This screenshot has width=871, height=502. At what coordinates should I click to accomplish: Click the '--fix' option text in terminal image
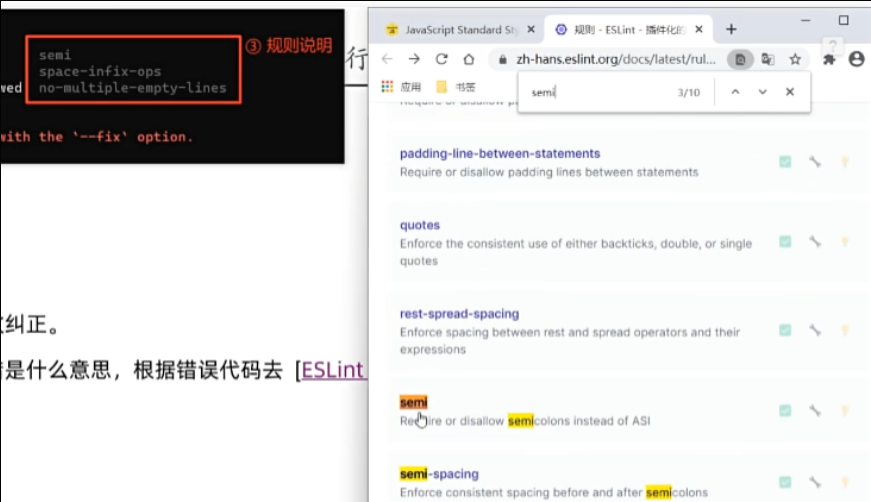click(x=100, y=137)
